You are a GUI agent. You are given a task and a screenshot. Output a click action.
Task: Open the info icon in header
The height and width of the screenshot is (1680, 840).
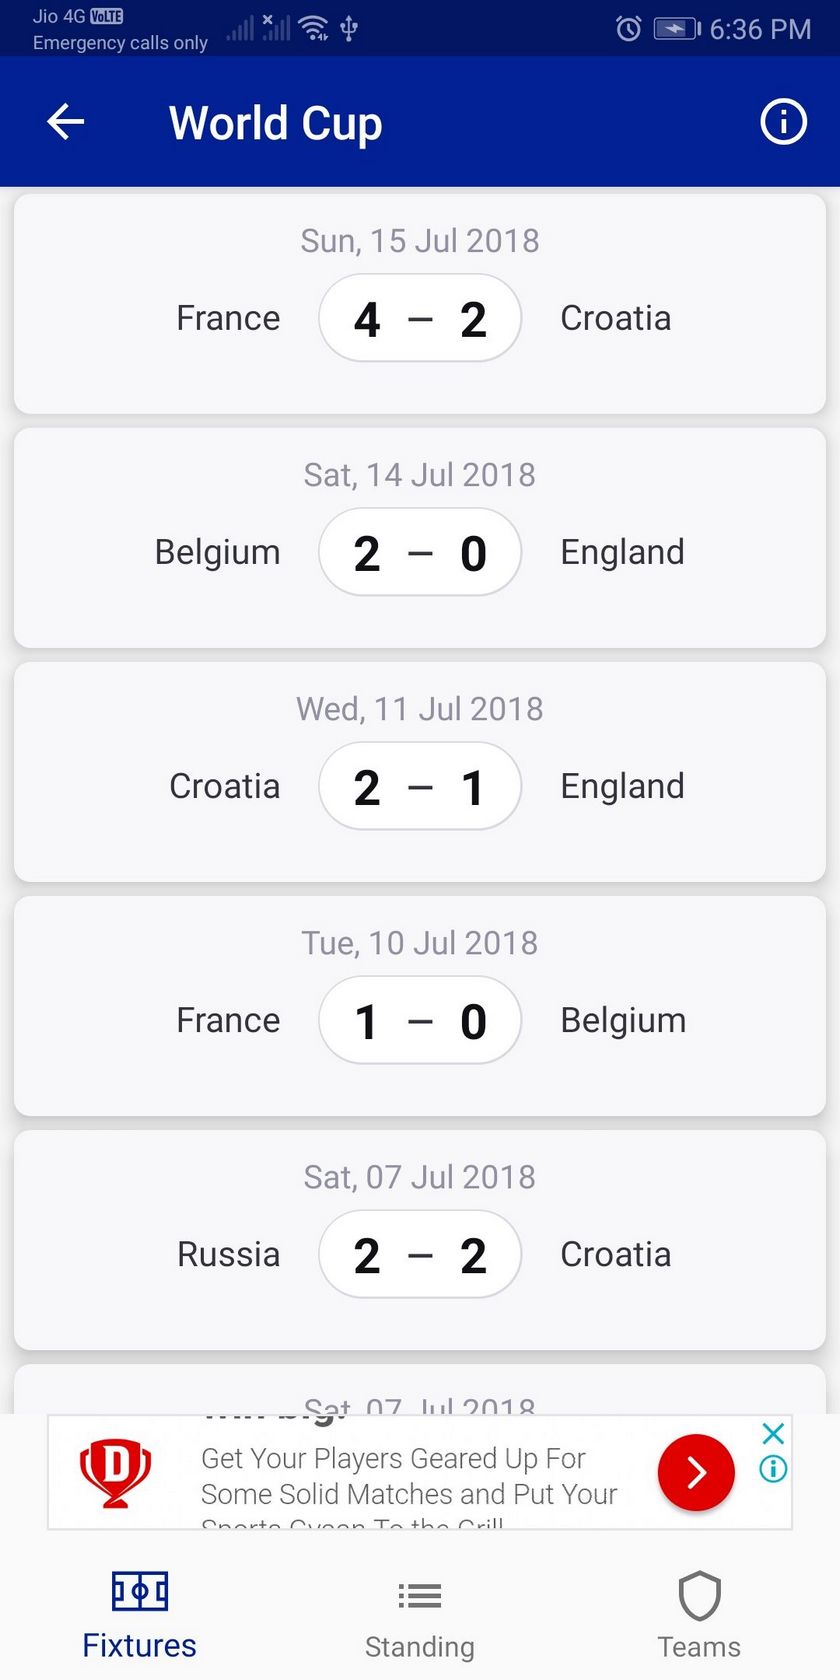(x=783, y=122)
